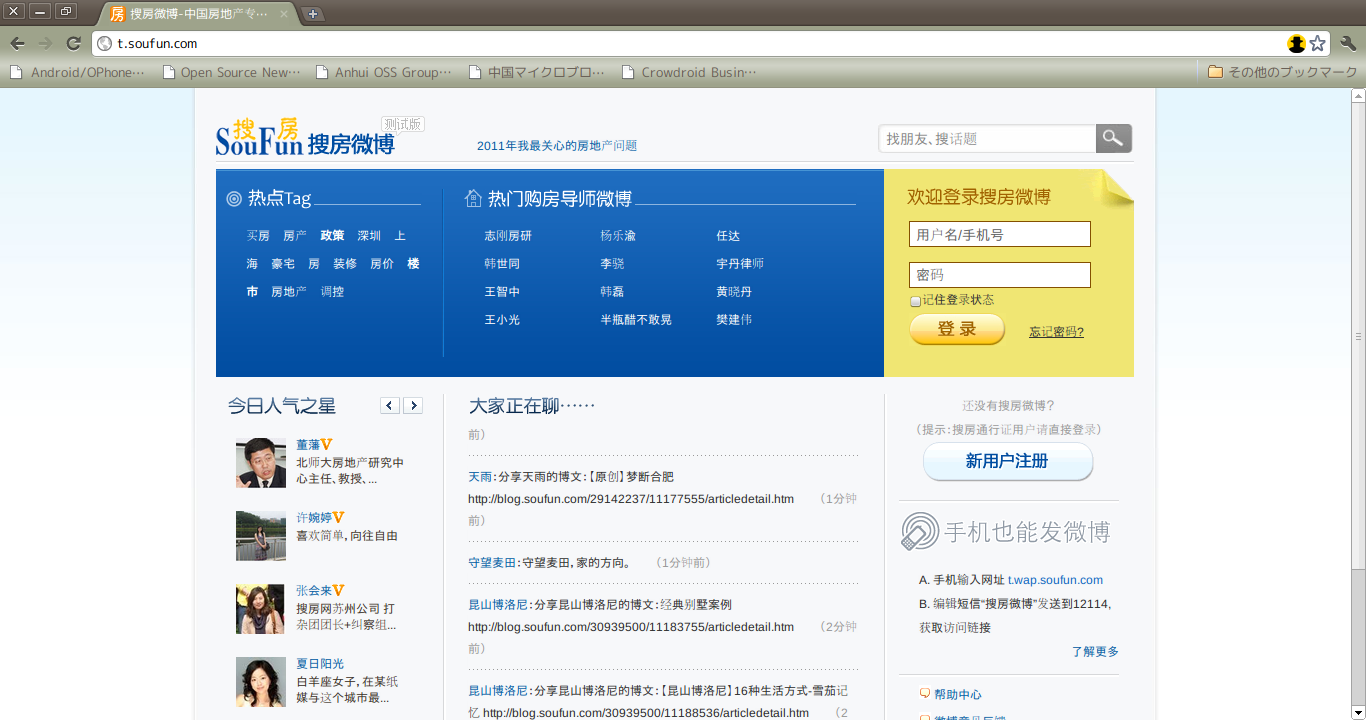This screenshot has height=720, width=1366.
Task: Click the 张会来 name link
Action: [x=314, y=591]
